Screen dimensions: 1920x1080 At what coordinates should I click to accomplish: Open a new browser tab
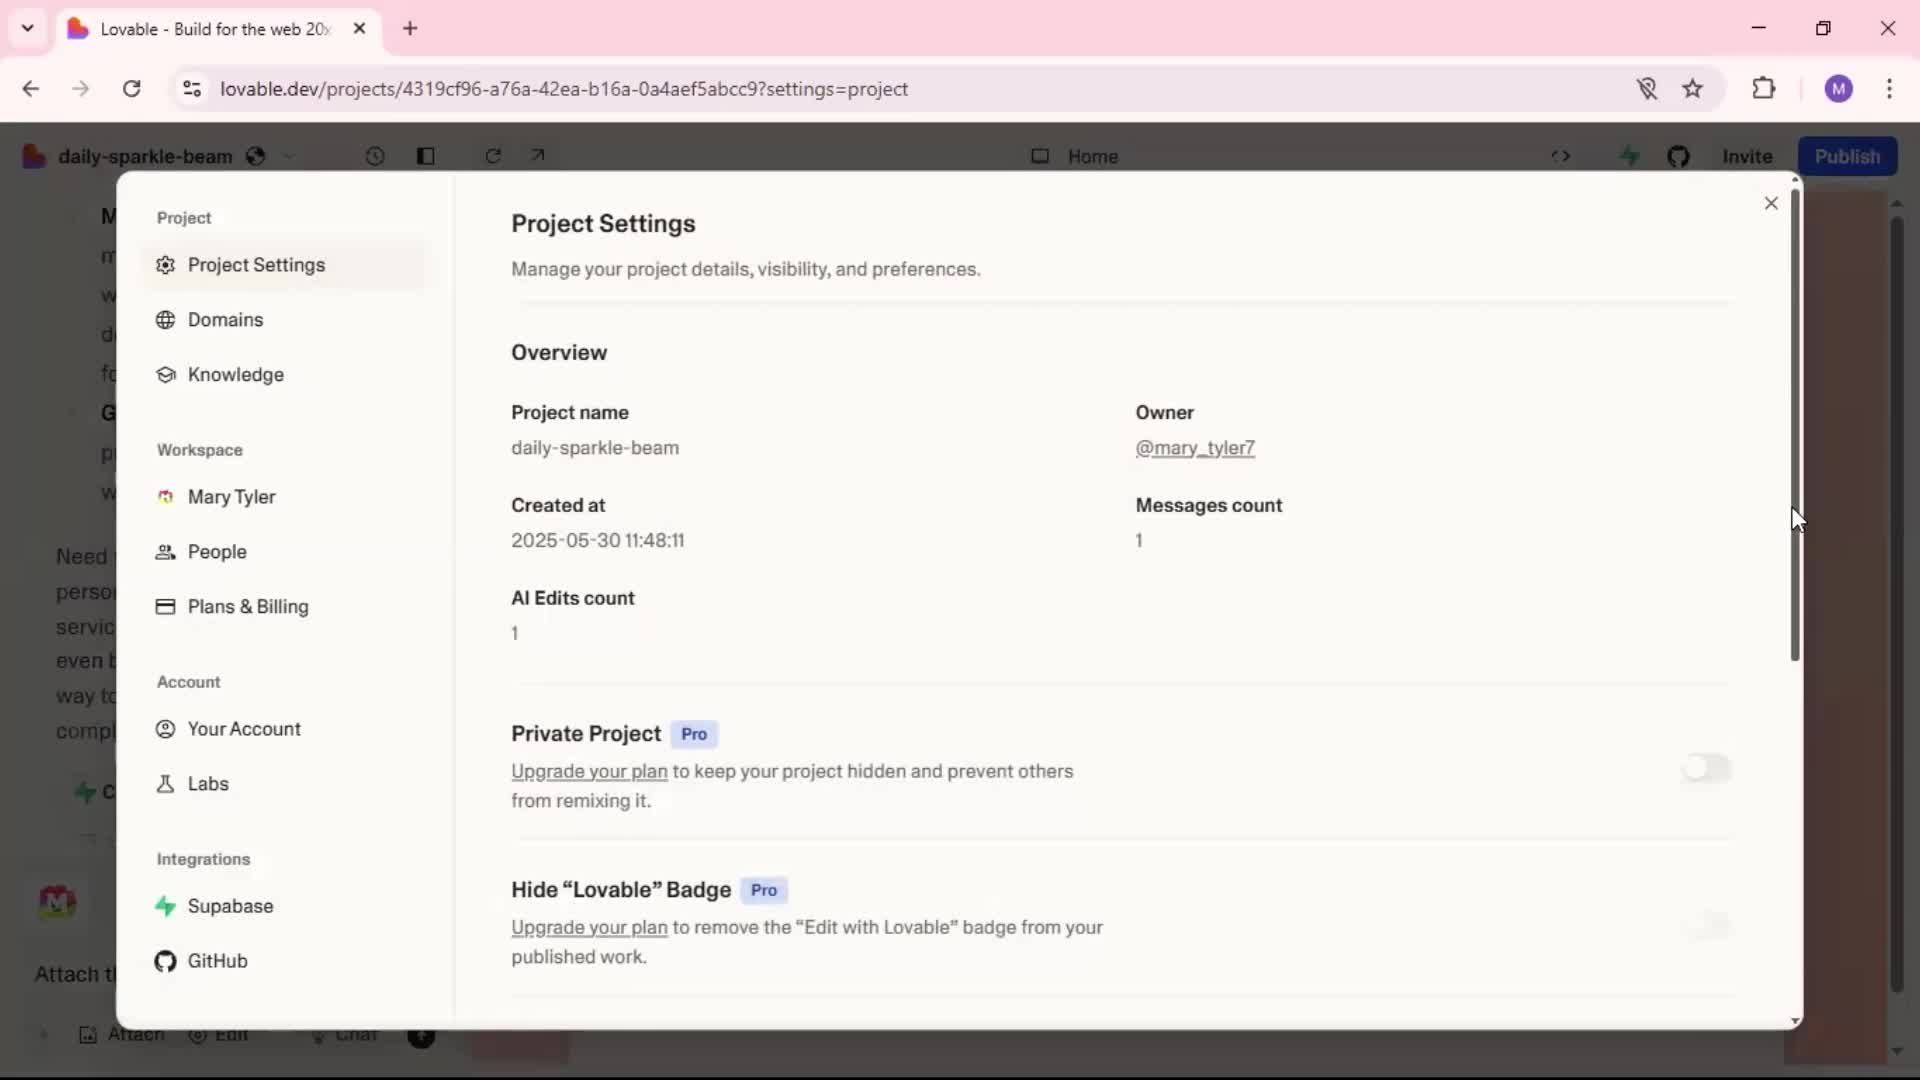click(410, 28)
